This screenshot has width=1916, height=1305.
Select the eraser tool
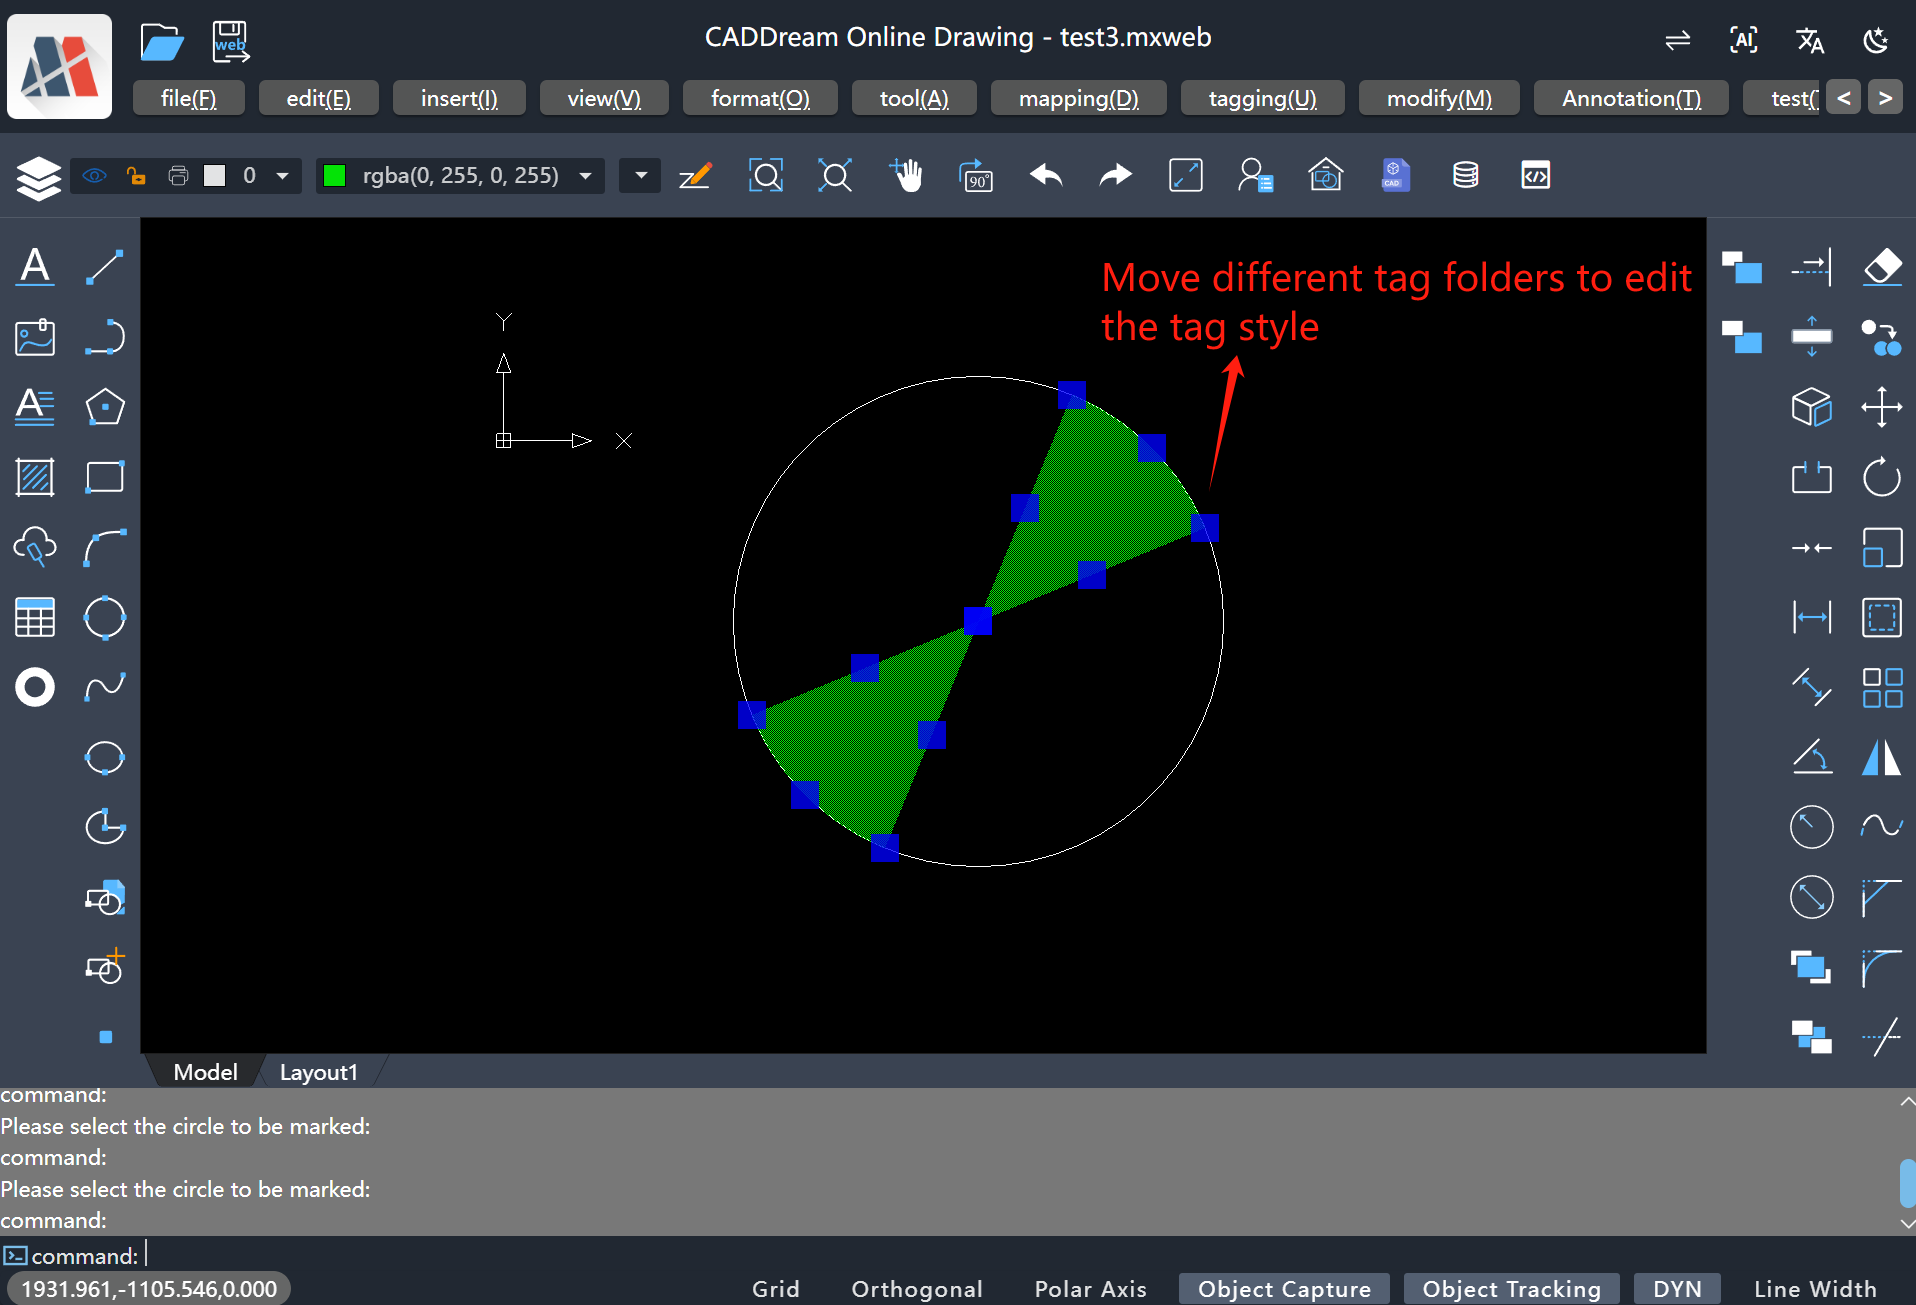(x=1882, y=267)
